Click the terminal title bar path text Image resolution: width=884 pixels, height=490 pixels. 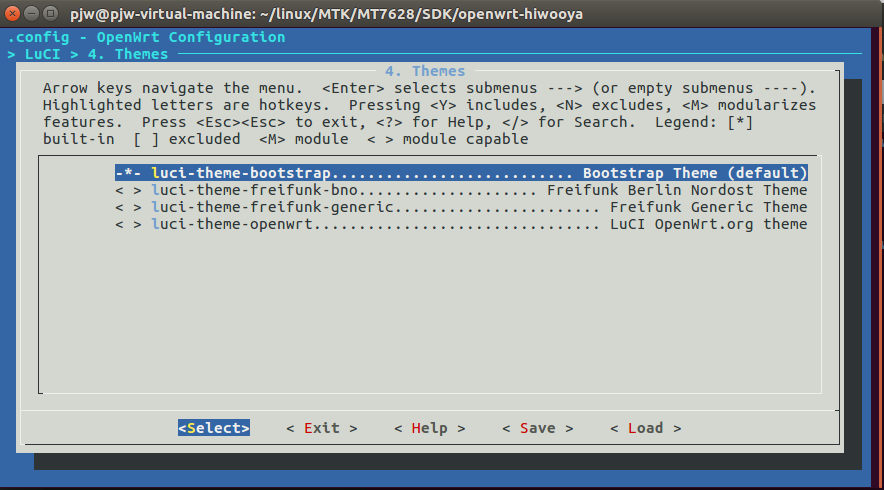coord(326,14)
